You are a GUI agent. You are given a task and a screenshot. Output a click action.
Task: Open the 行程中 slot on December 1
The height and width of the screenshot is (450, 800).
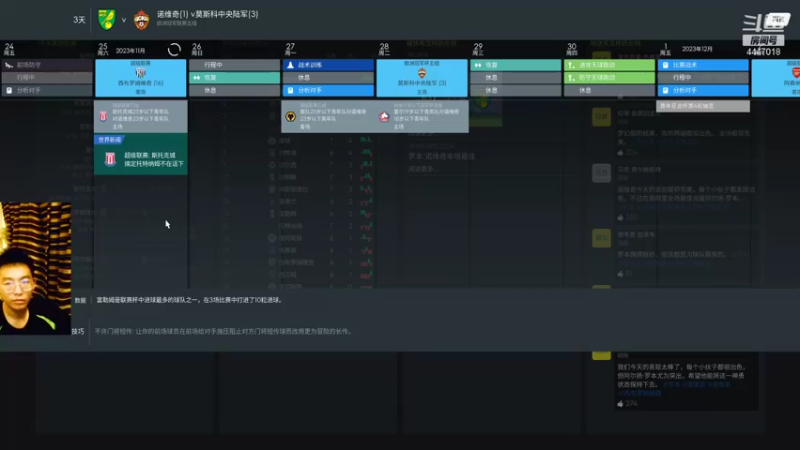click(703, 78)
